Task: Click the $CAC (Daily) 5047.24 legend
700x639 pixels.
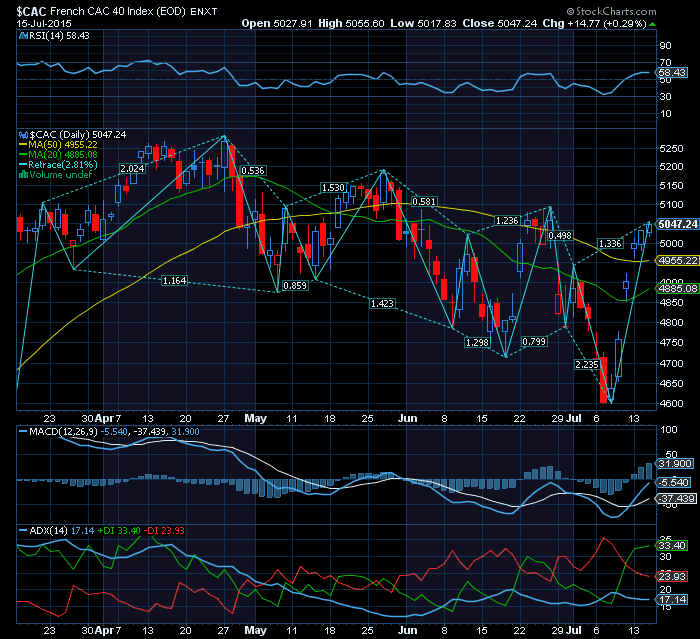Action: click(x=72, y=134)
